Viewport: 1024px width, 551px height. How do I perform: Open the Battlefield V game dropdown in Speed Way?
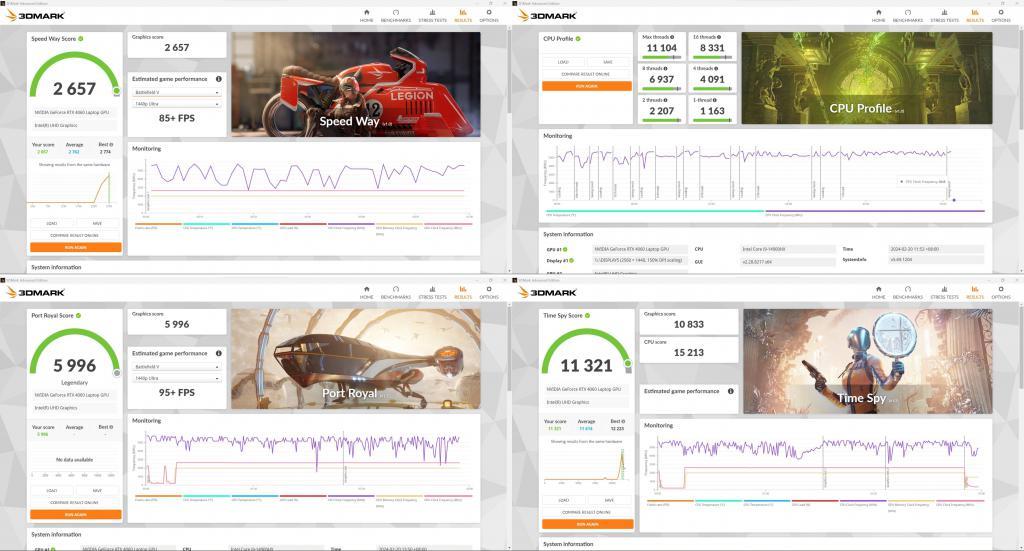(176, 91)
